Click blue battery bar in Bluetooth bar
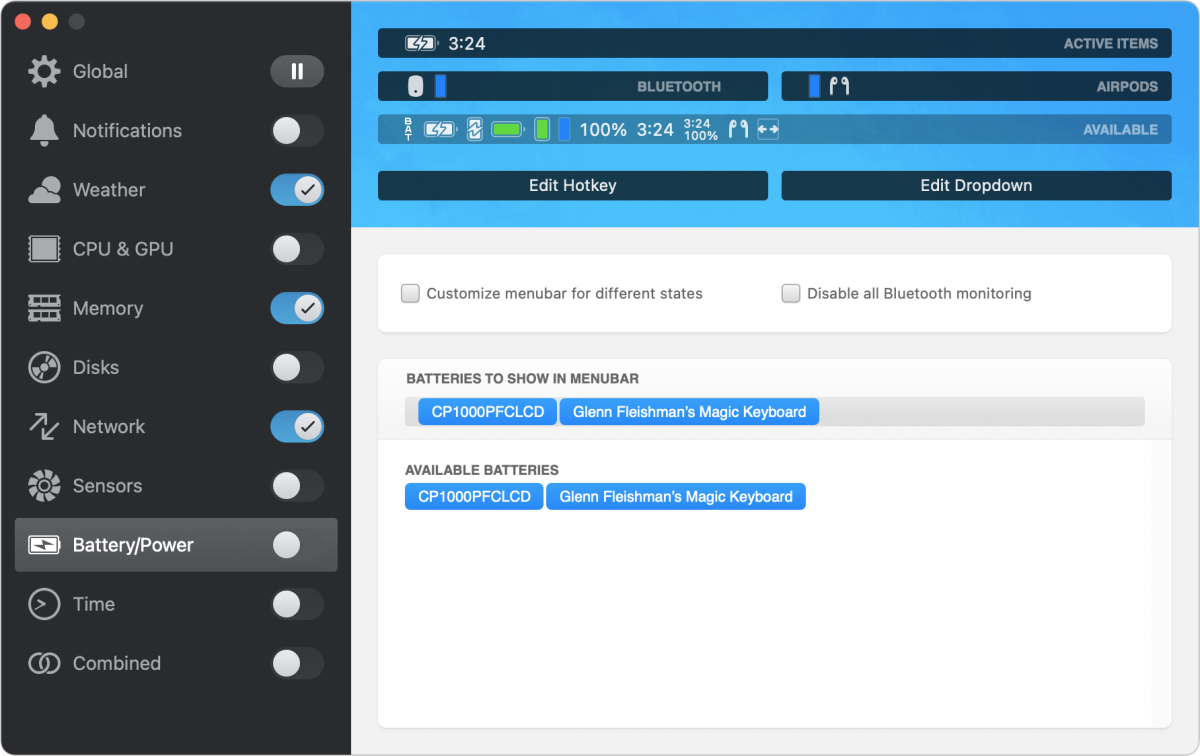This screenshot has width=1200, height=756. coord(441,86)
